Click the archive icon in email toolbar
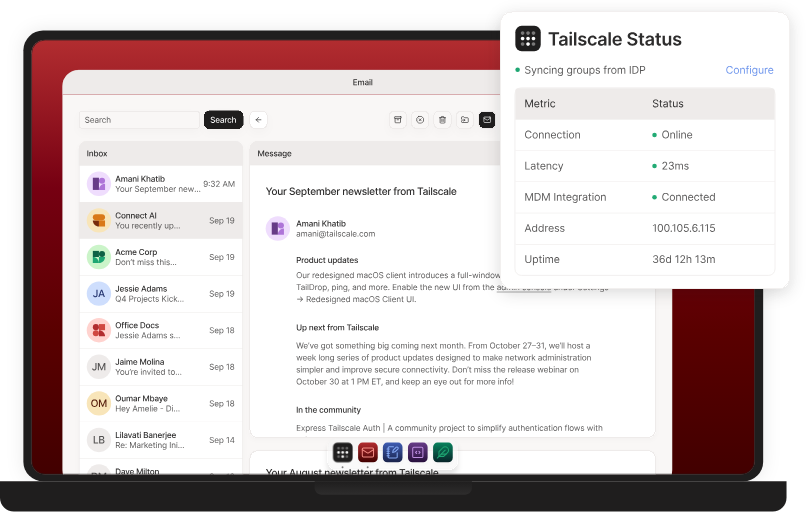 (398, 120)
